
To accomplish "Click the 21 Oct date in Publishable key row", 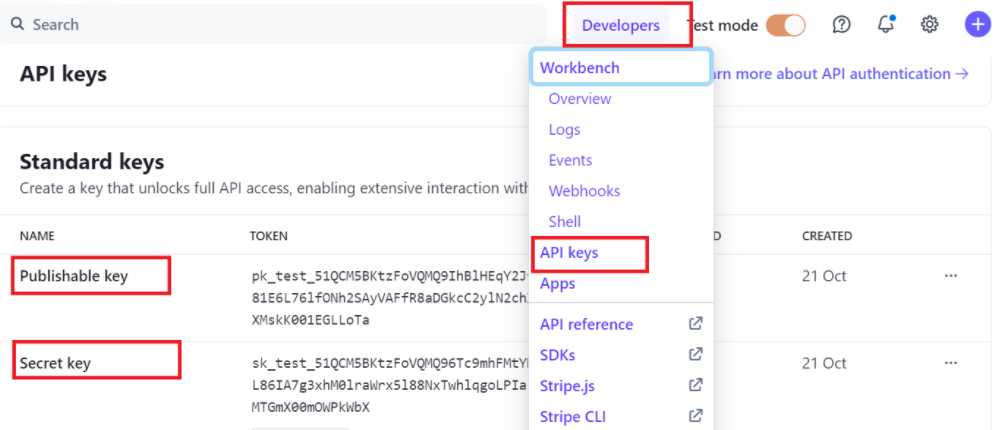I will 824,276.
